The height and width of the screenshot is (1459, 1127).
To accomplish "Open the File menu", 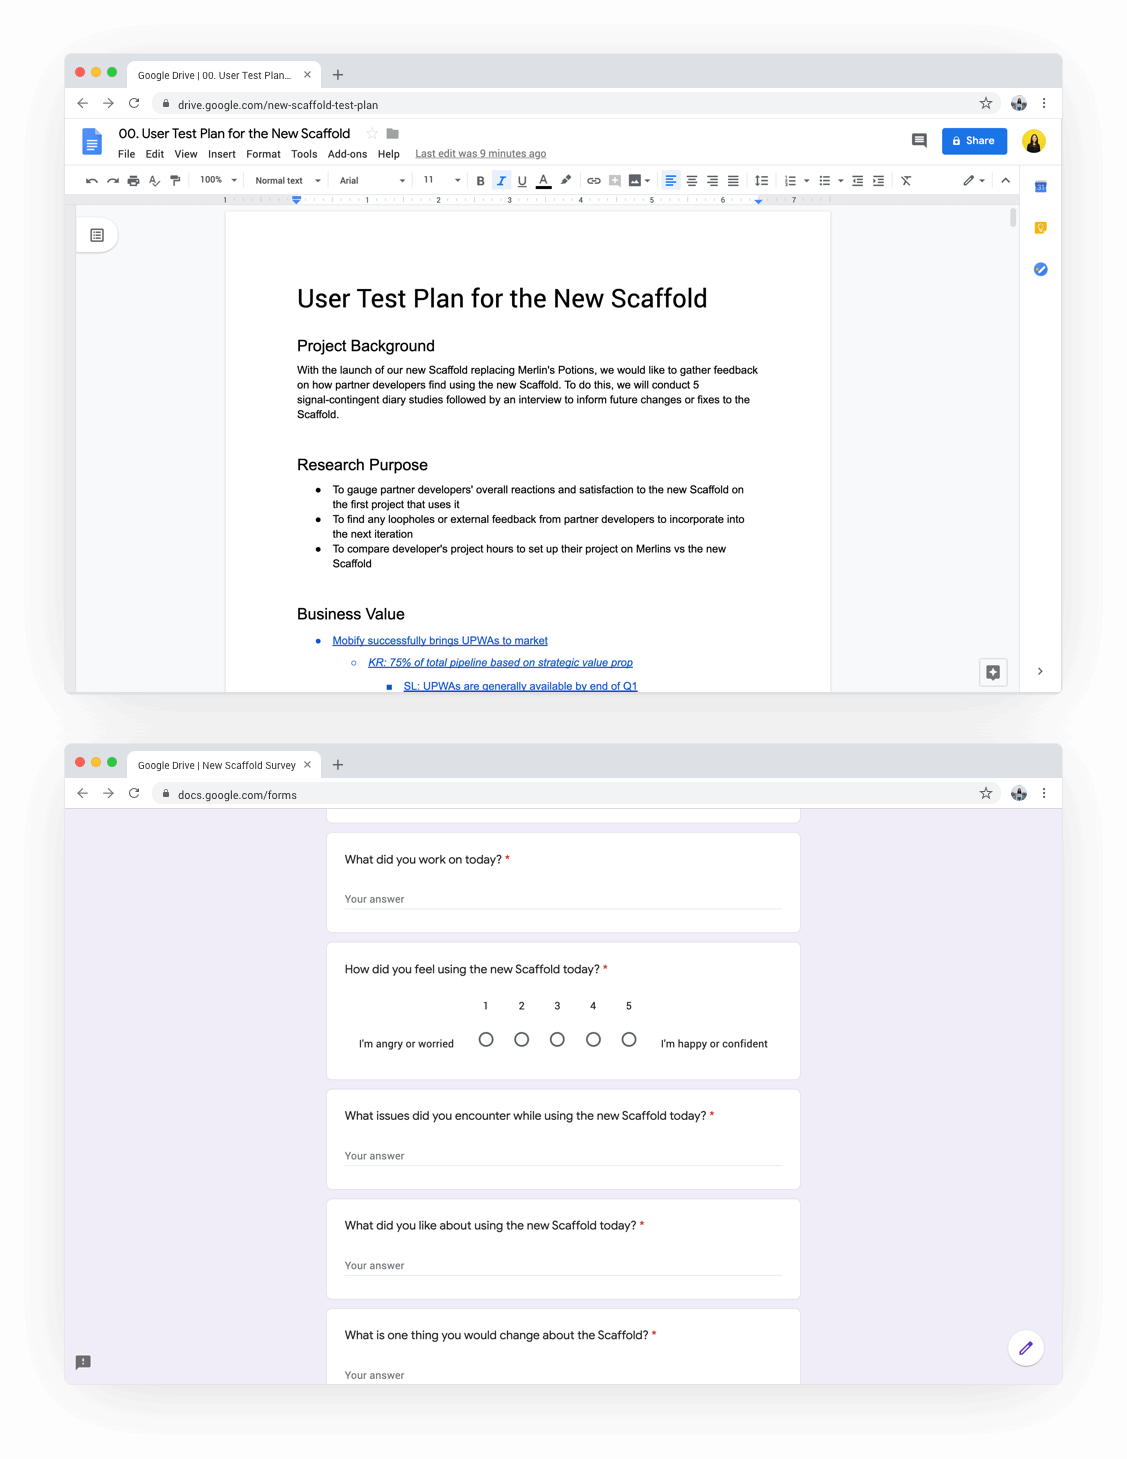I will (126, 154).
